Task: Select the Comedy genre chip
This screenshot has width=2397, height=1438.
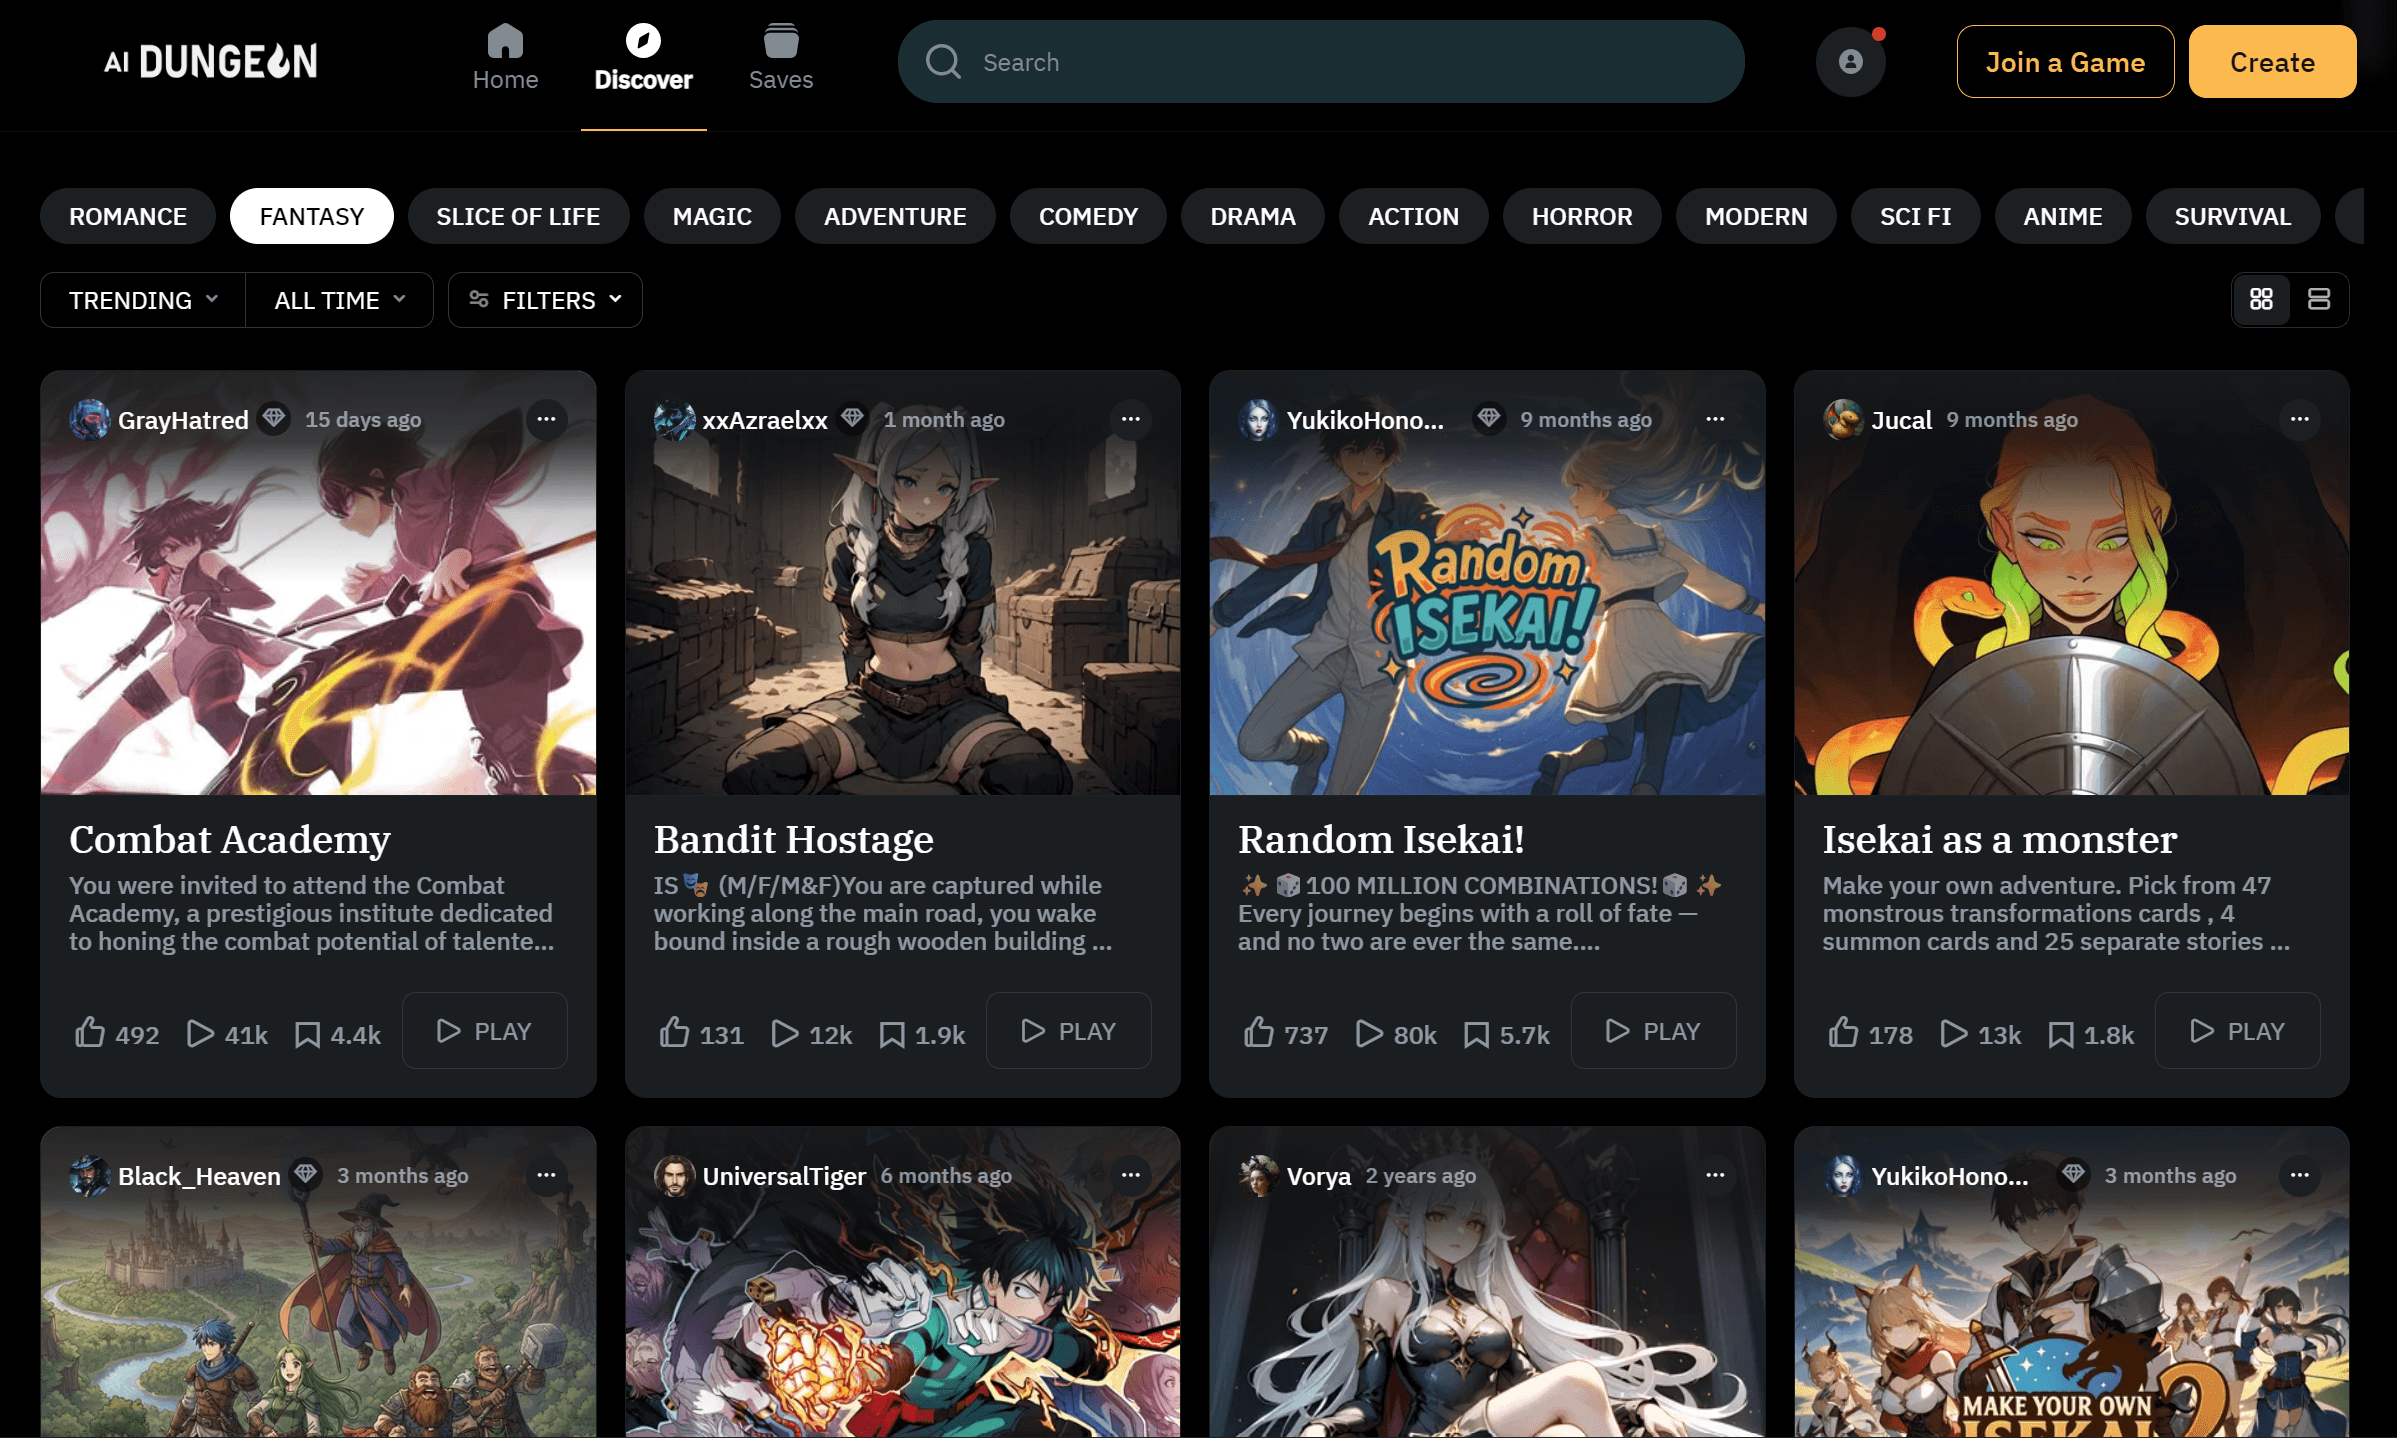Action: coord(1088,216)
